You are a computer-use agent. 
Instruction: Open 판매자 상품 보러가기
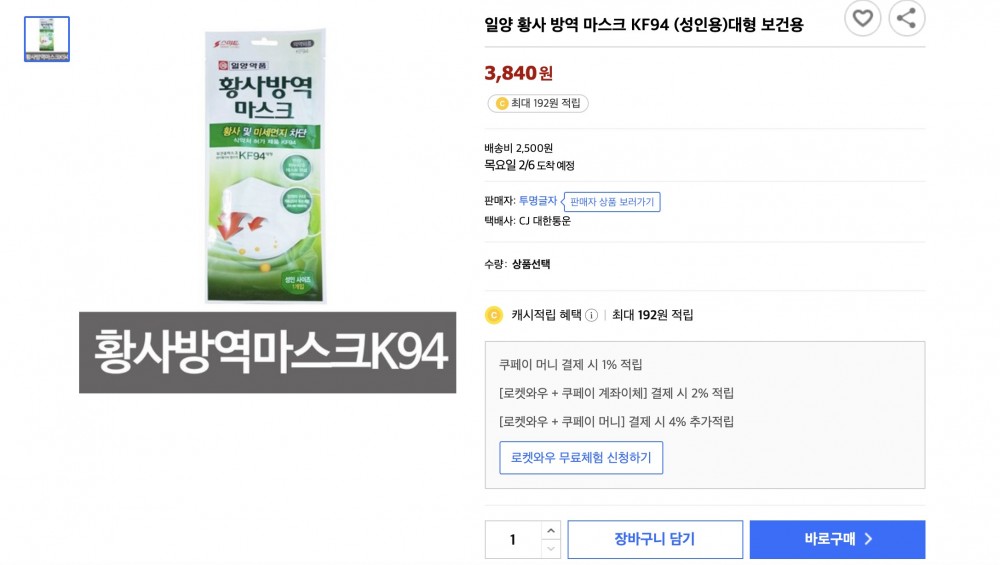[x=612, y=202]
